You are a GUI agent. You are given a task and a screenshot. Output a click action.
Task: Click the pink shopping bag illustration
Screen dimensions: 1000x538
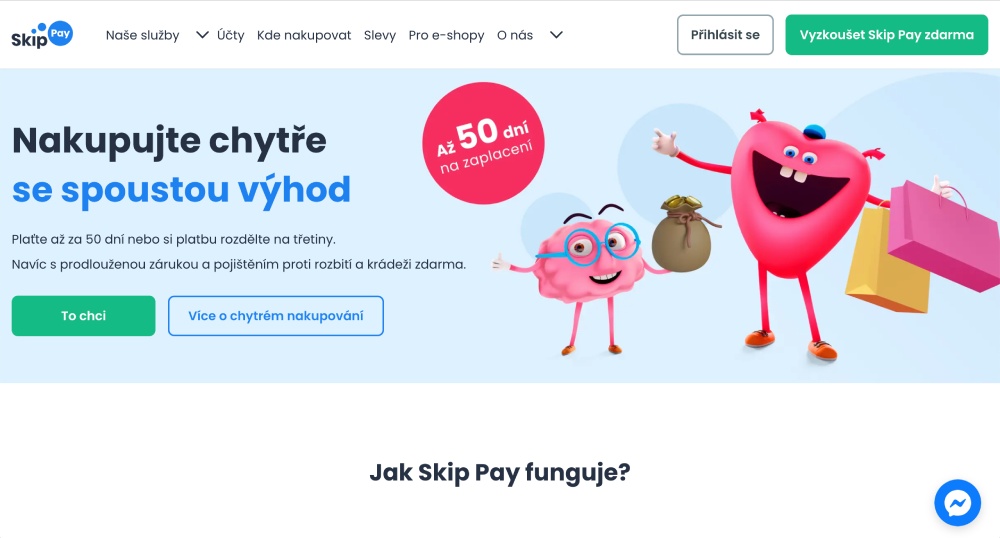coord(945,235)
